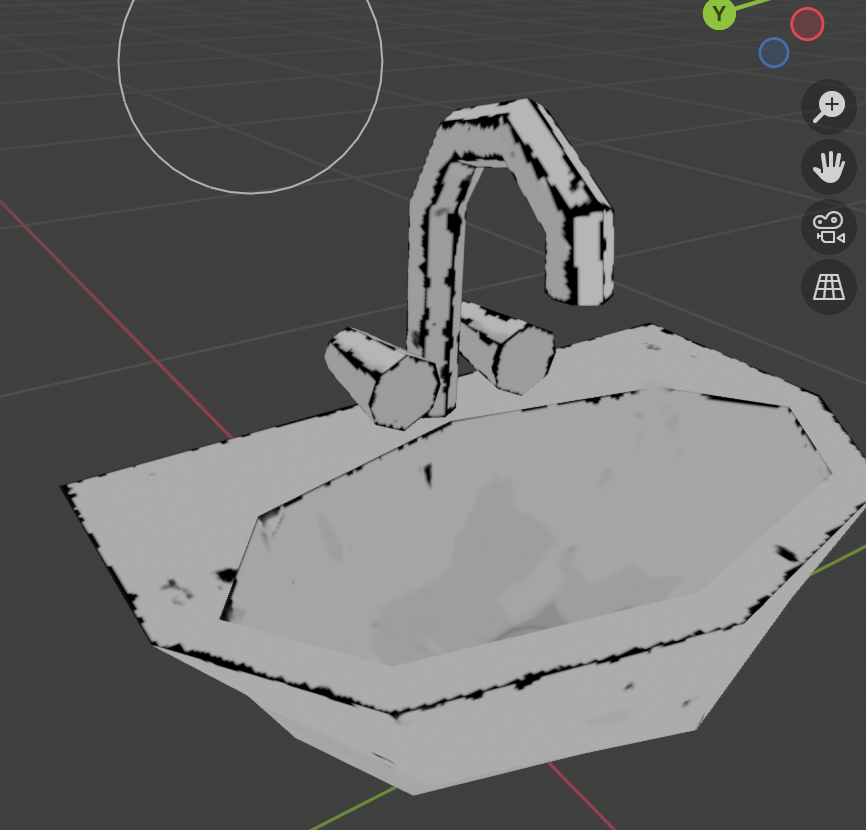Click the zoom magnifier viewport button
The height and width of the screenshot is (830, 866).
point(829,107)
